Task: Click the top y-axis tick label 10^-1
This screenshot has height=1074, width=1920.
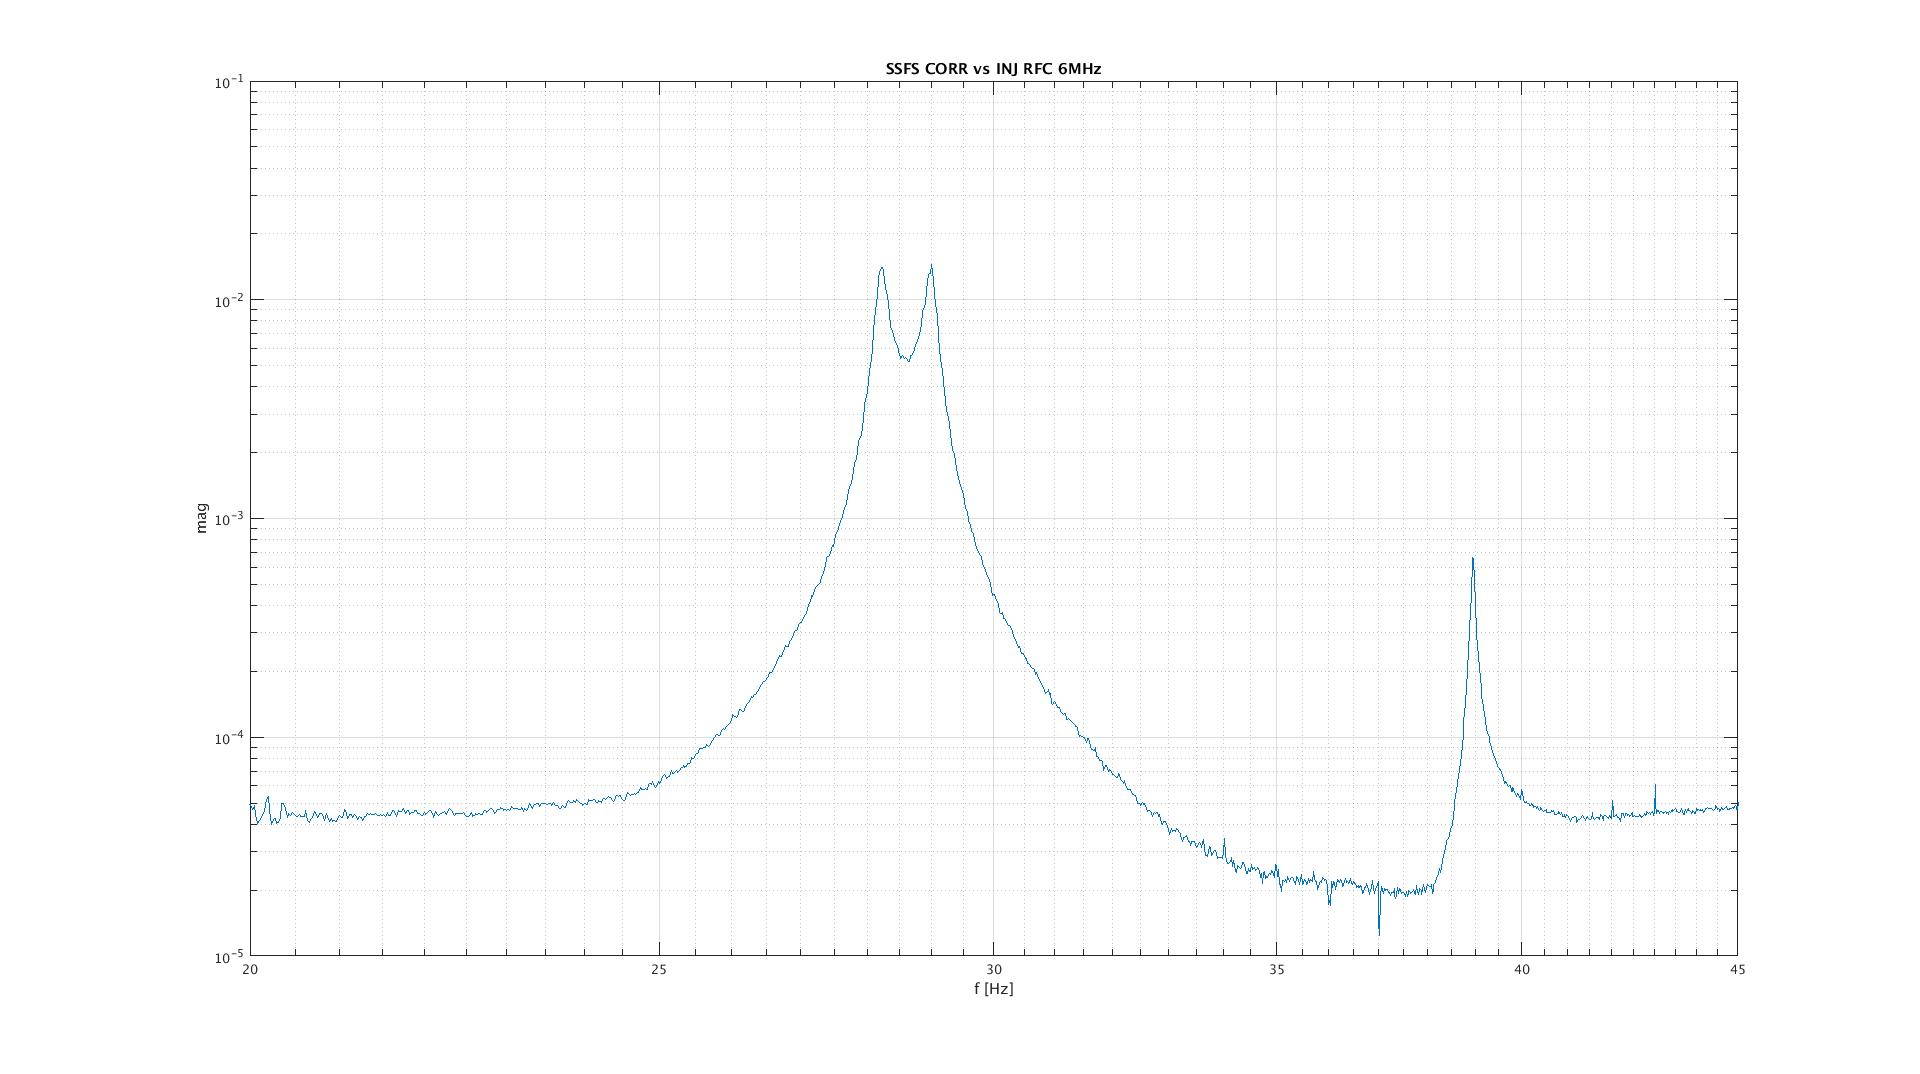Action: pos(228,82)
